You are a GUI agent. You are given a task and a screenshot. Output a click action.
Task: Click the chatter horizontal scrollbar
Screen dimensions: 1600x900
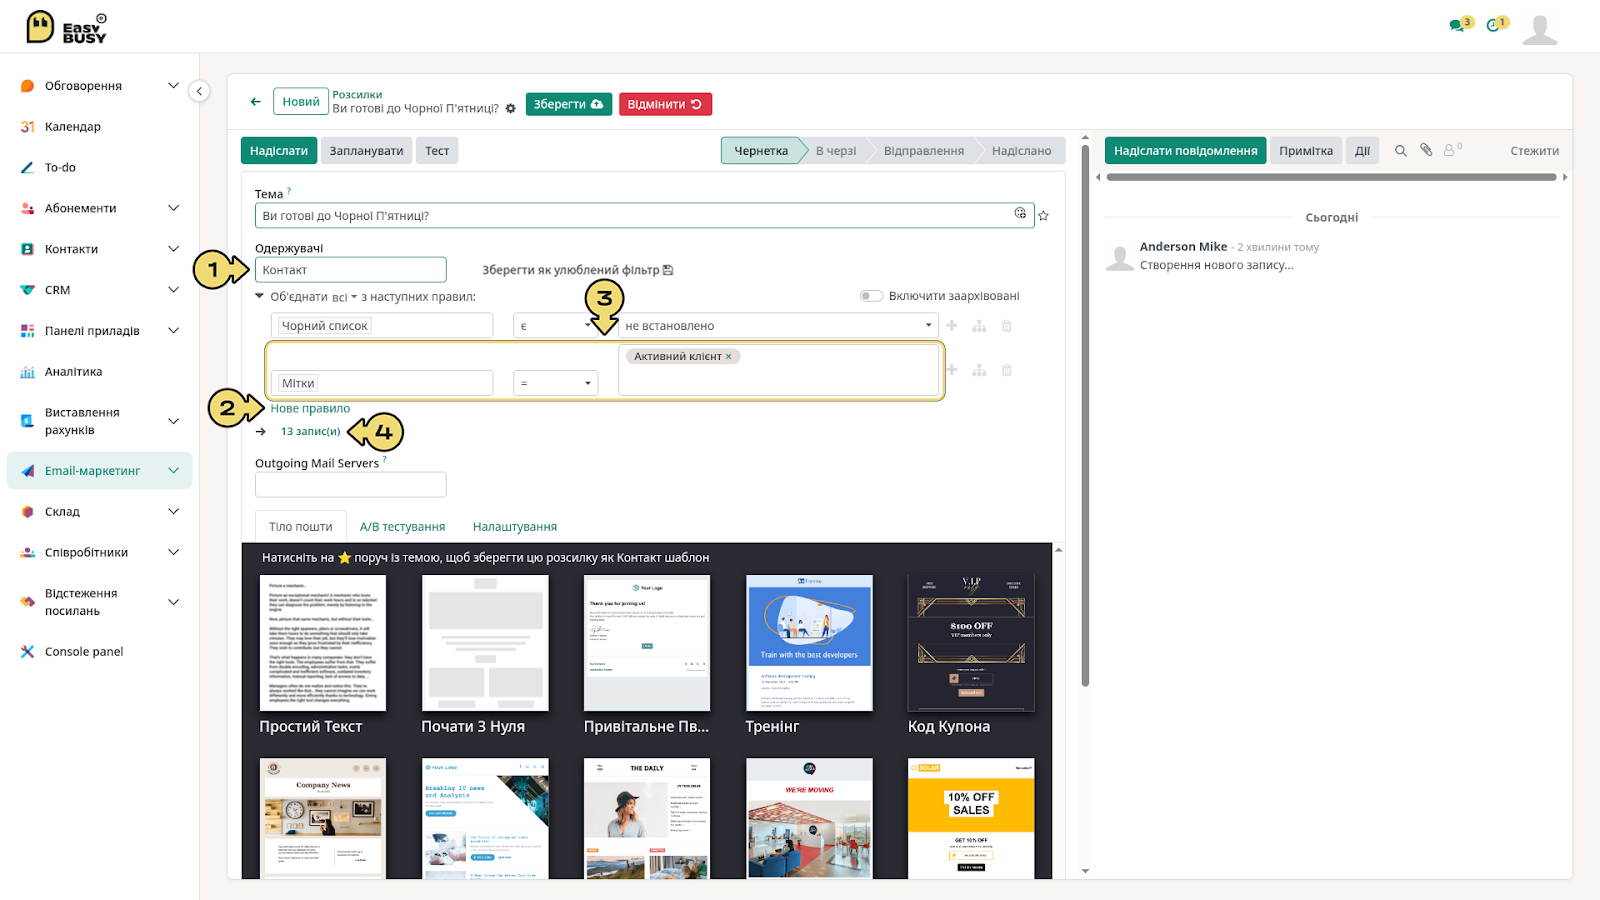[x=1331, y=177]
